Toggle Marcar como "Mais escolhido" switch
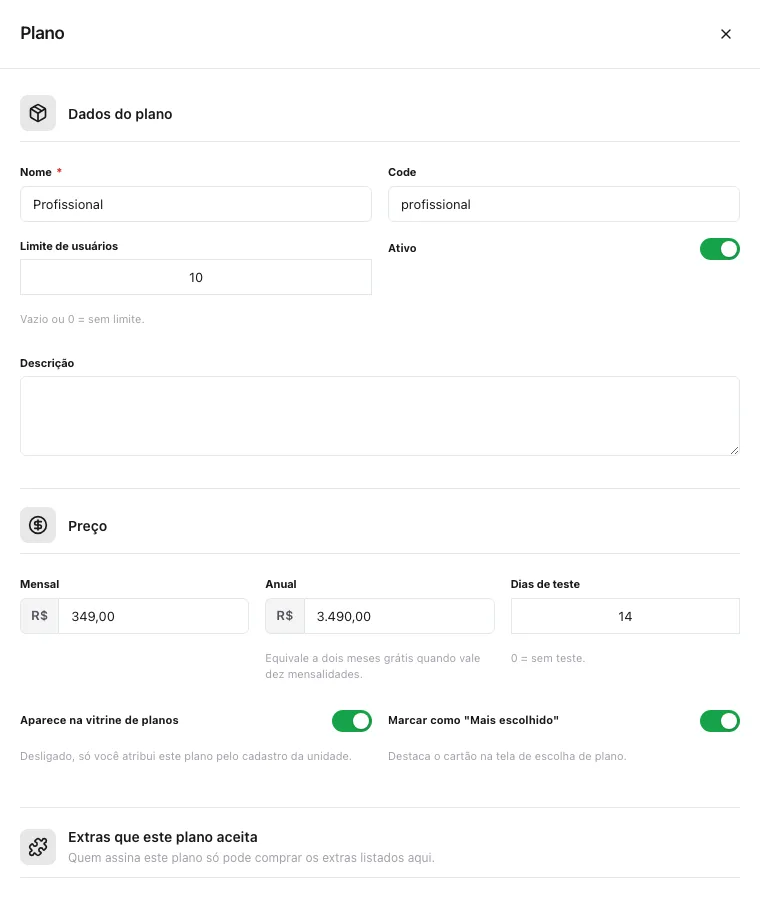This screenshot has height=900, width=760. pyautogui.click(x=719, y=721)
